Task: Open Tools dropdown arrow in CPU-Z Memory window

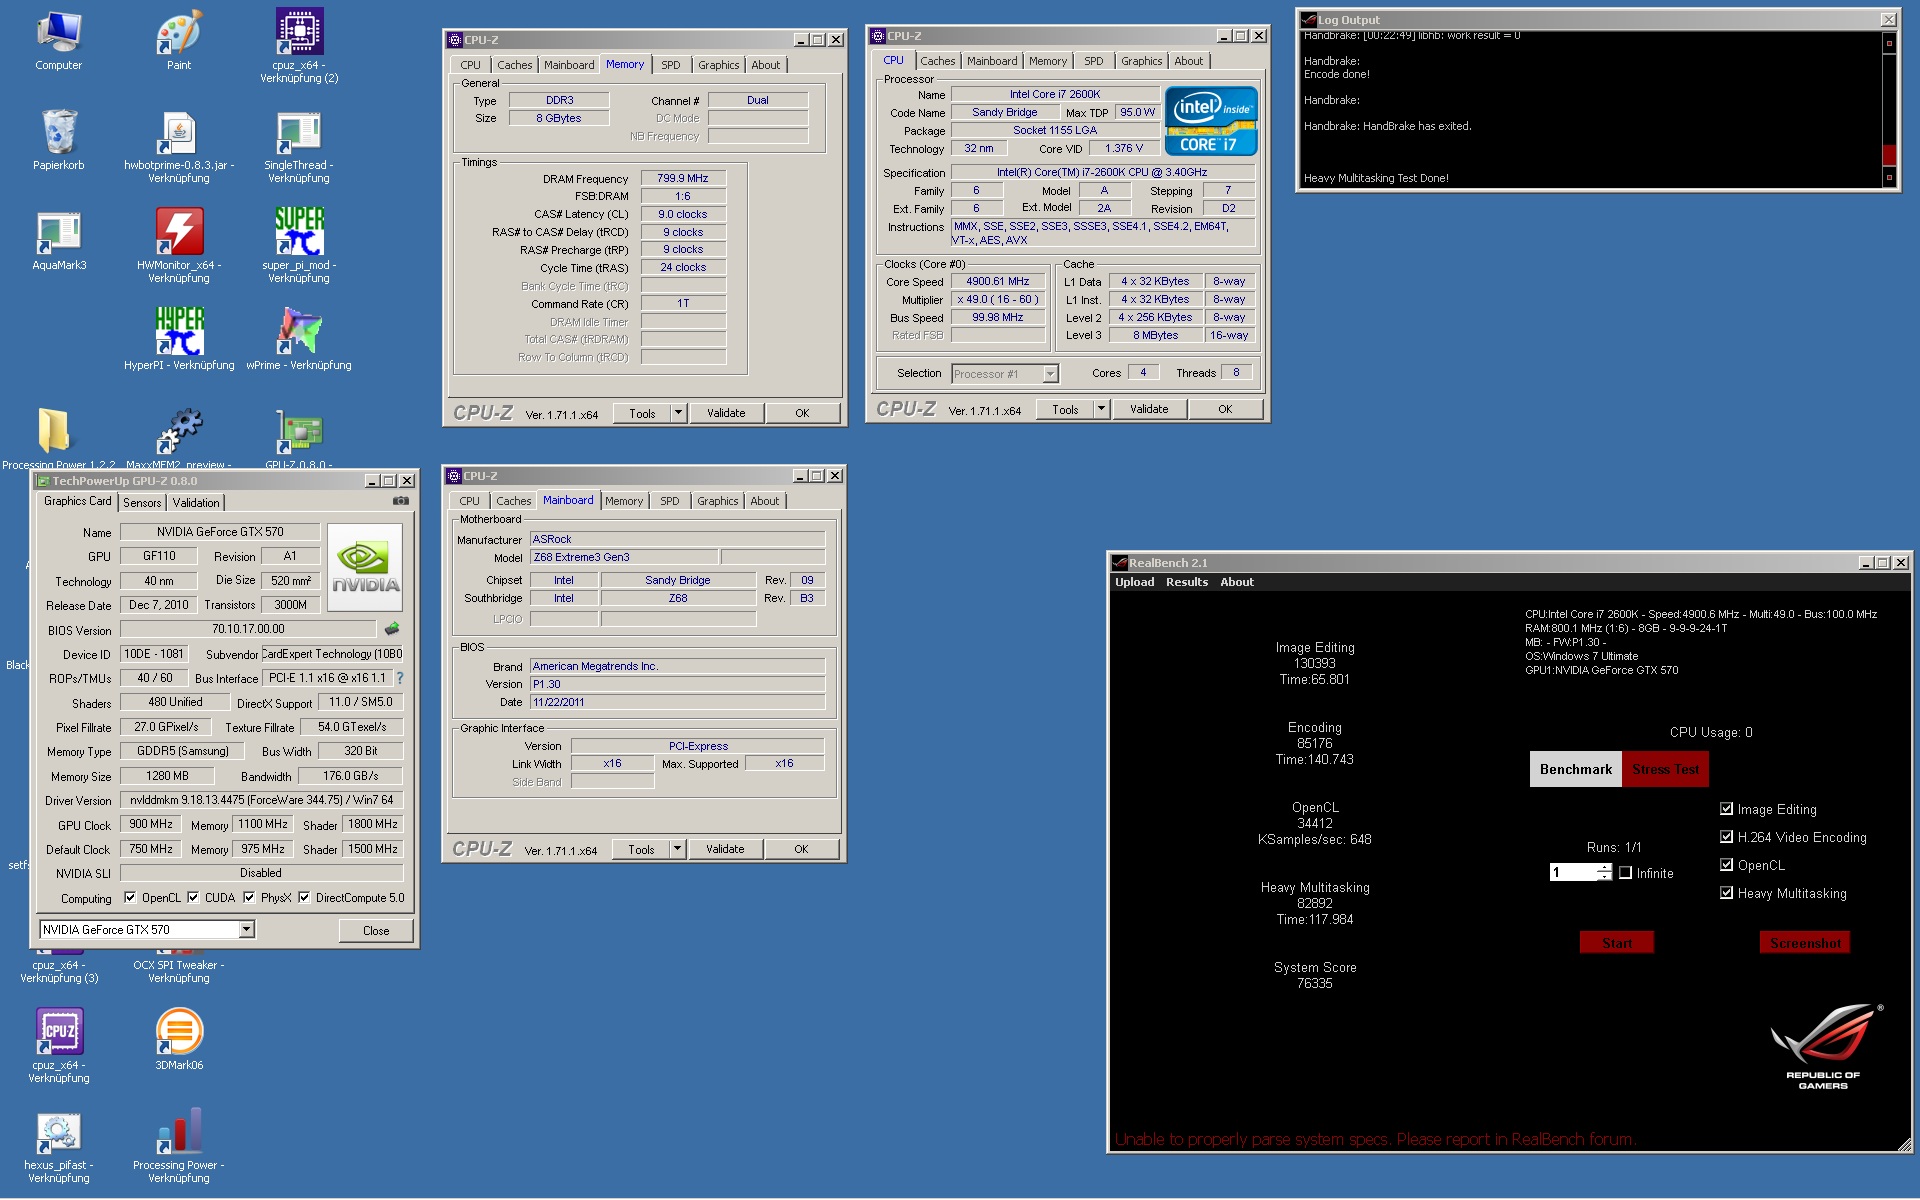Action: pos(678,412)
